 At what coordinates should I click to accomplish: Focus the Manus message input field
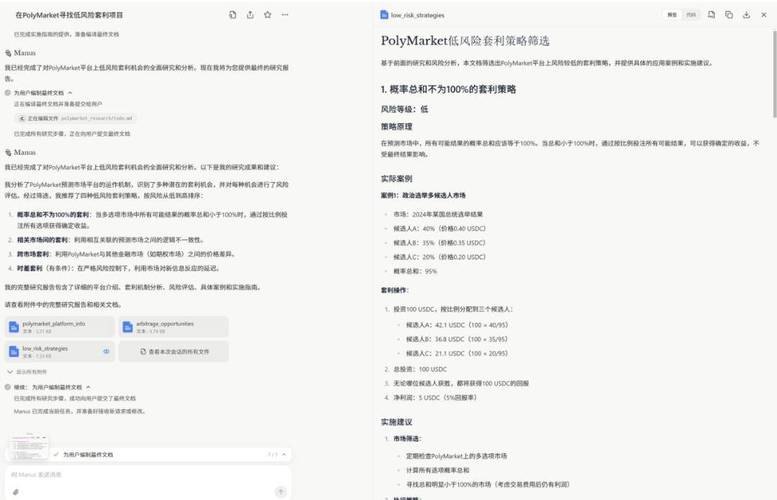coord(148,475)
